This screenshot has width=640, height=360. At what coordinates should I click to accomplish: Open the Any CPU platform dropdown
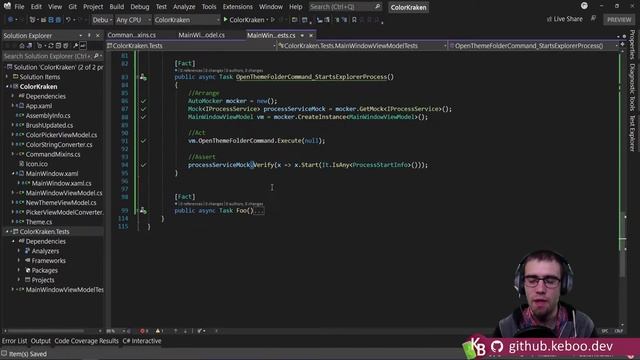pyautogui.click(x=133, y=20)
